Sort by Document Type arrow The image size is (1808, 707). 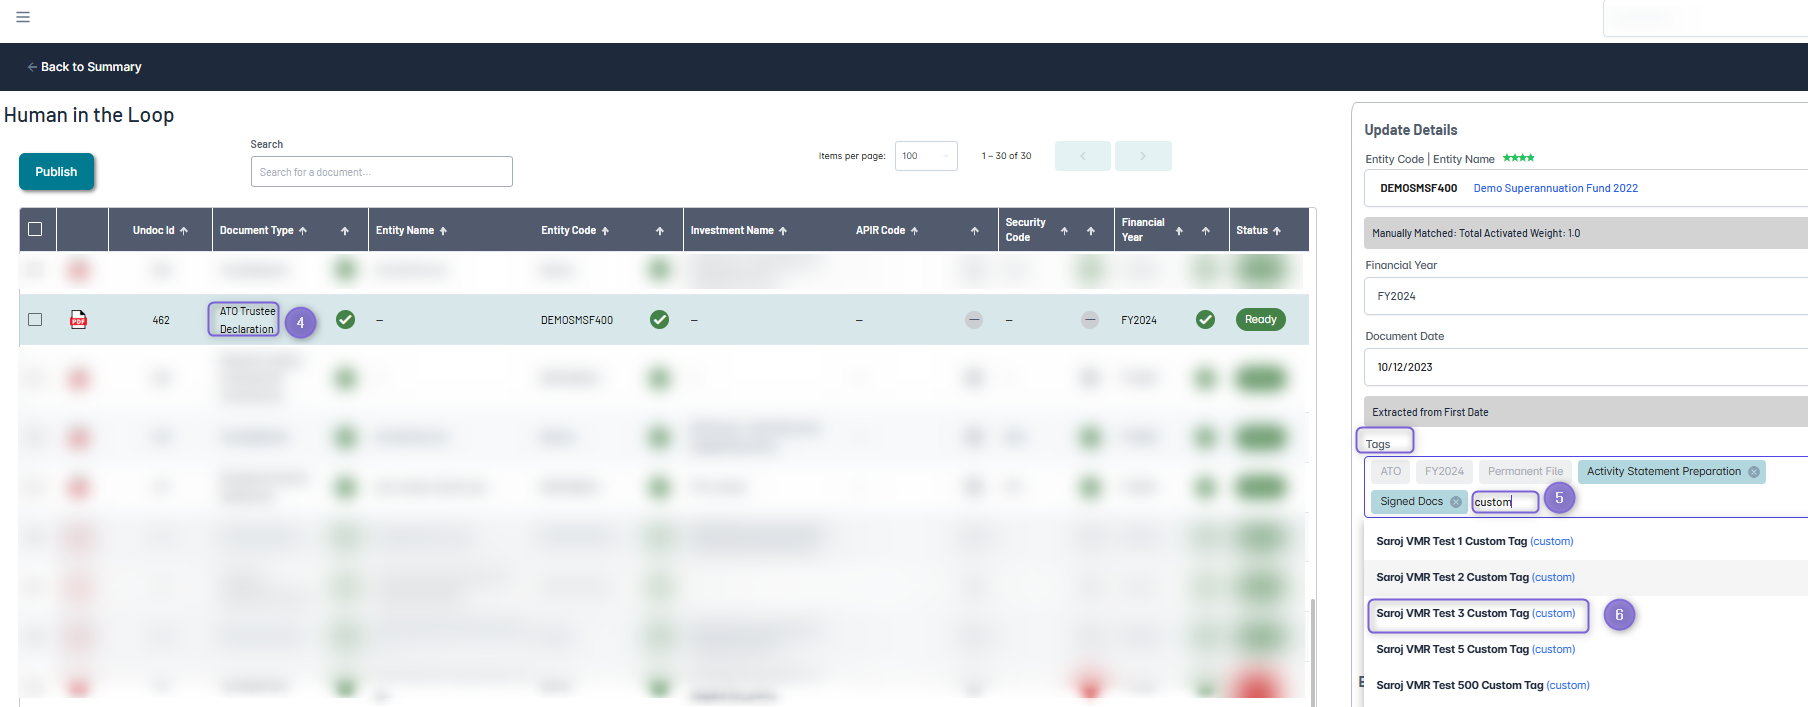[303, 231]
